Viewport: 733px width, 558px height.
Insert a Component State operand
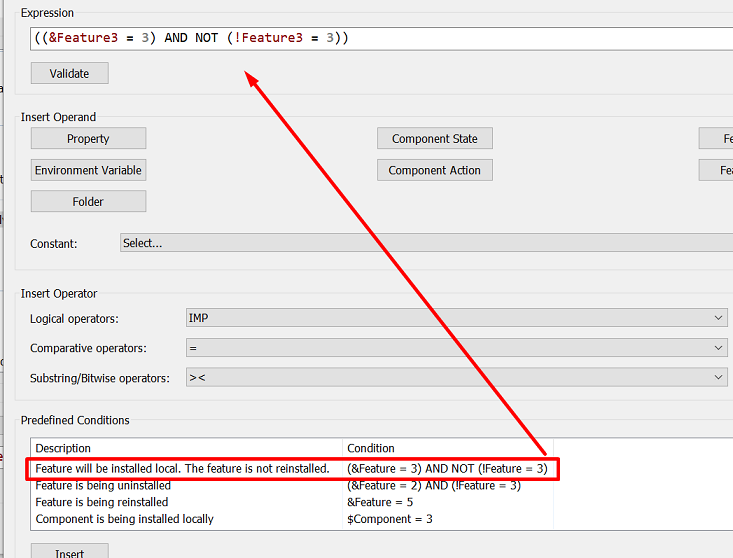point(434,139)
